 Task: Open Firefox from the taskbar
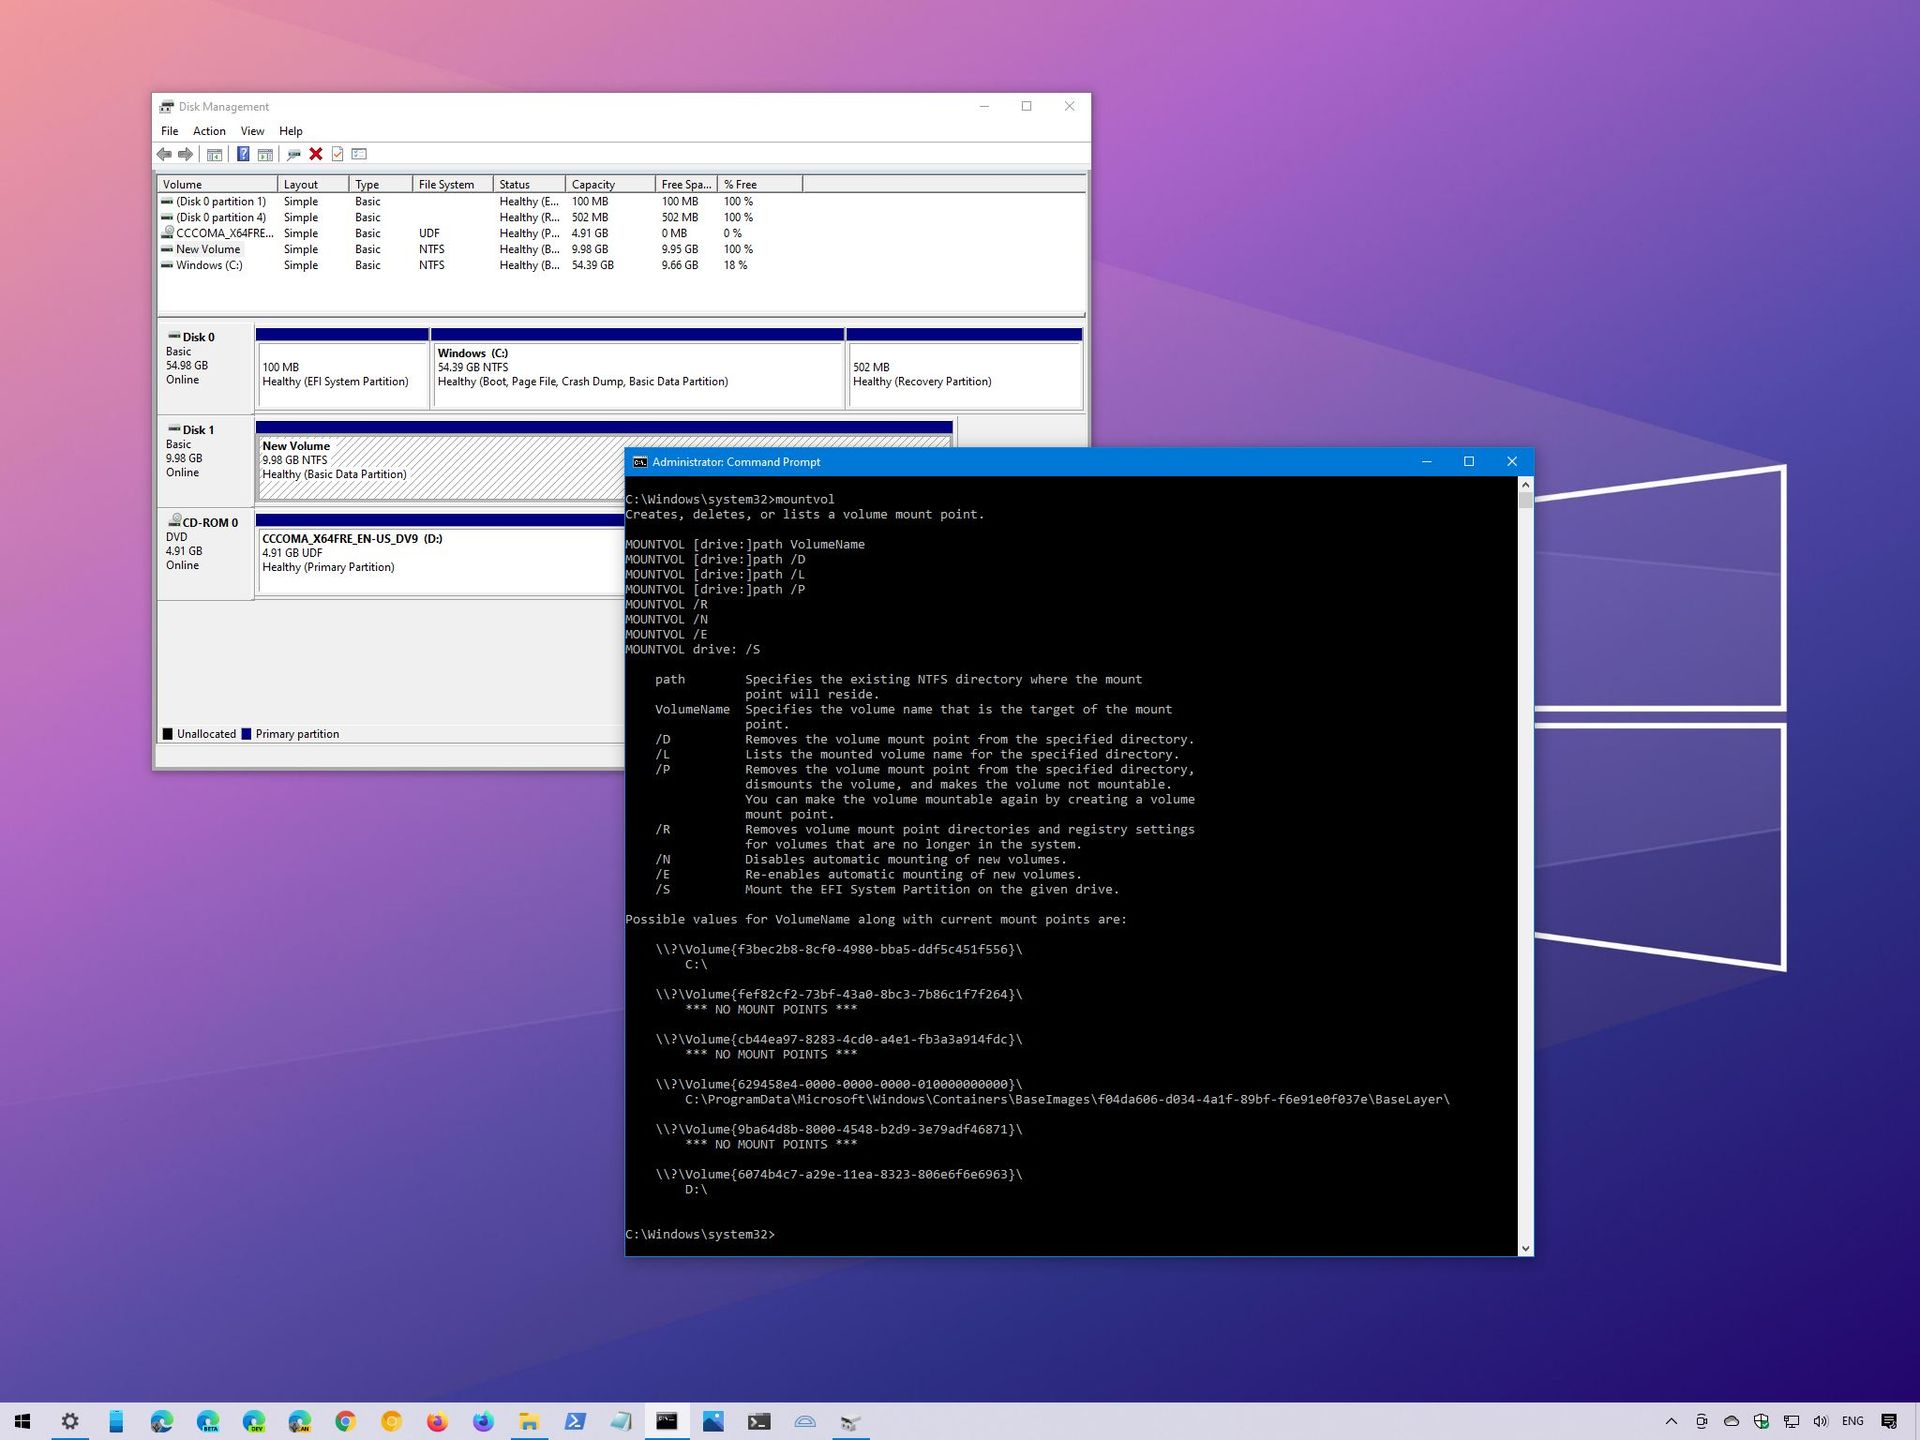436,1421
